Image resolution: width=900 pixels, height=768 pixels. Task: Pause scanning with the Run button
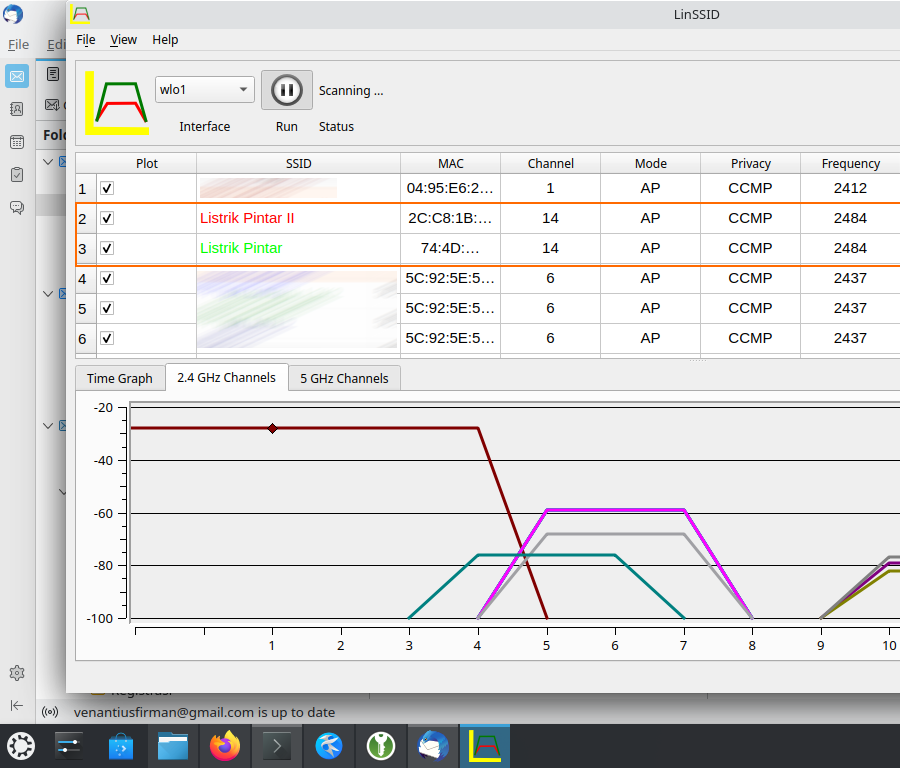tap(286, 90)
